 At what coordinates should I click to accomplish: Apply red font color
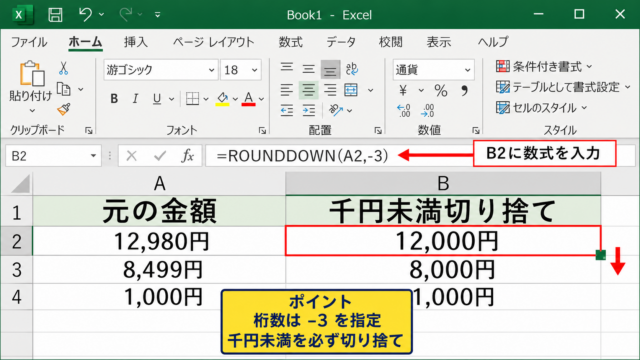point(248,98)
